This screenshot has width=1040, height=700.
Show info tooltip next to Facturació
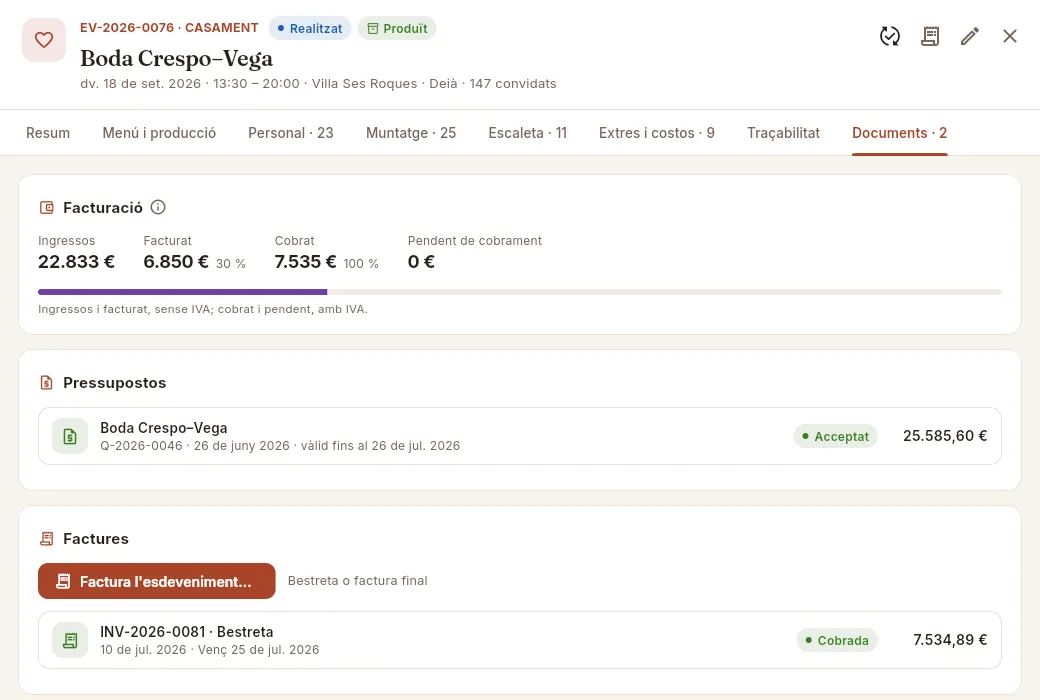[x=158, y=207]
